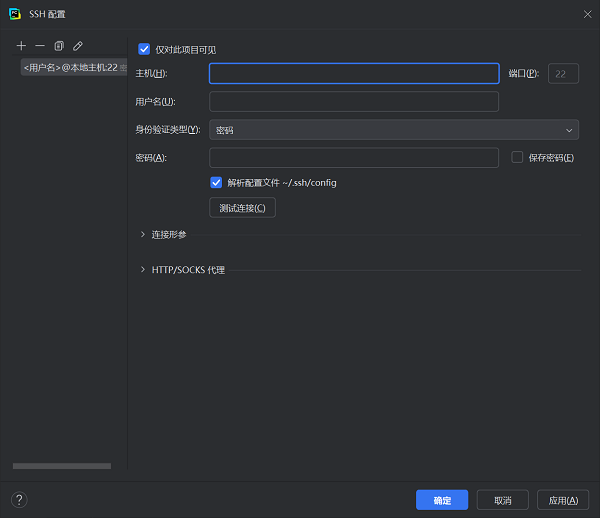
Task: Close the SSH 配置 dialog window
Action: click(586, 12)
